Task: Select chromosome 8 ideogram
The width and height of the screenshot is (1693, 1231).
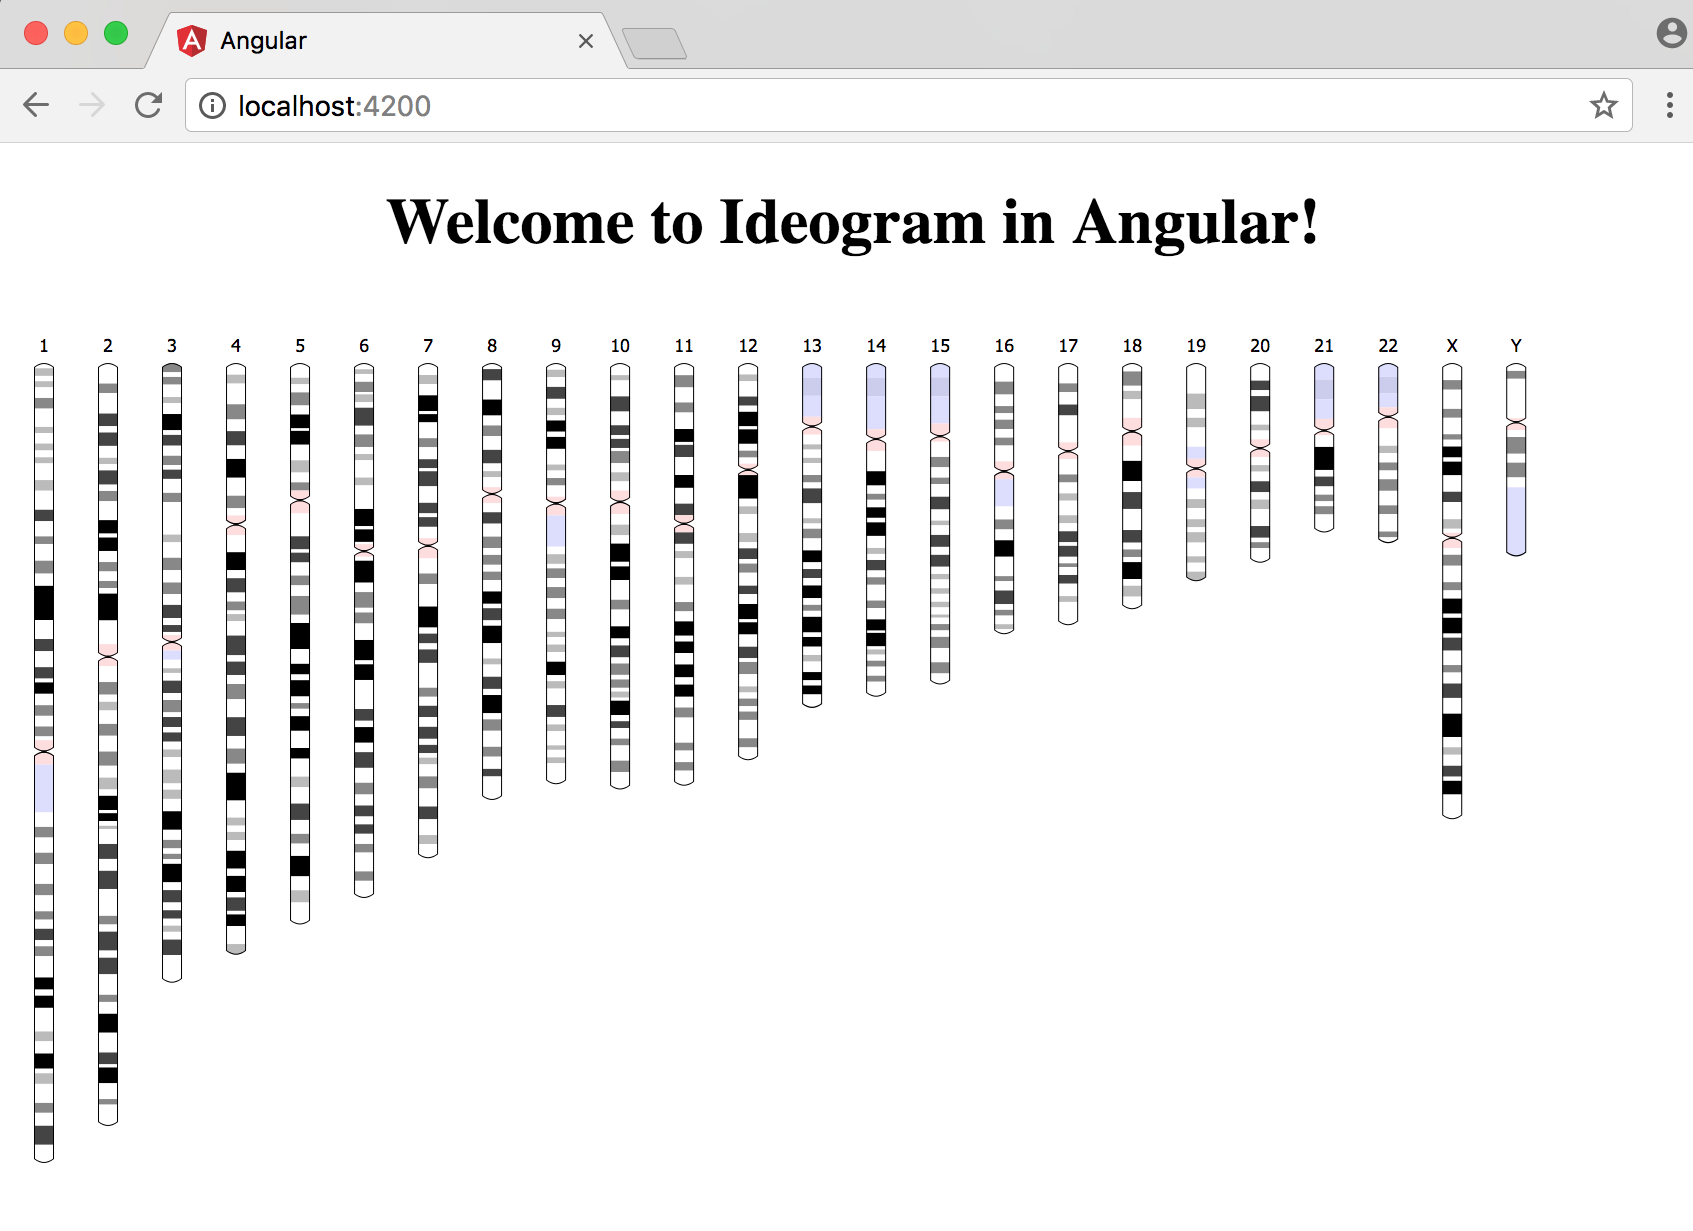Action: pyautogui.click(x=492, y=581)
